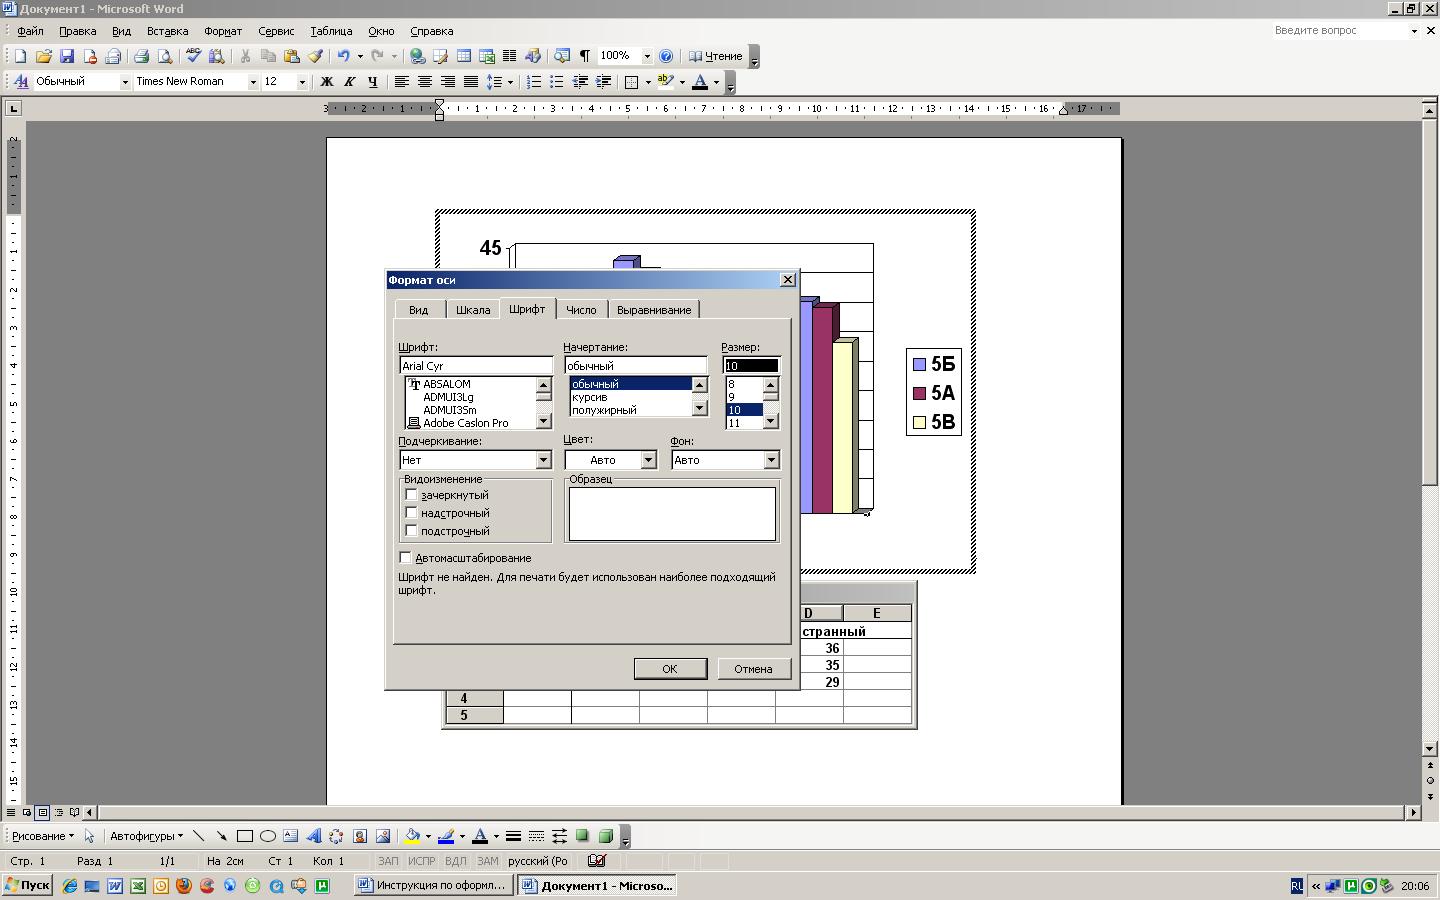This screenshot has height=900, width=1440.
Task: Click the Format Painter brush icon
Action: click(x=315, y=57)
